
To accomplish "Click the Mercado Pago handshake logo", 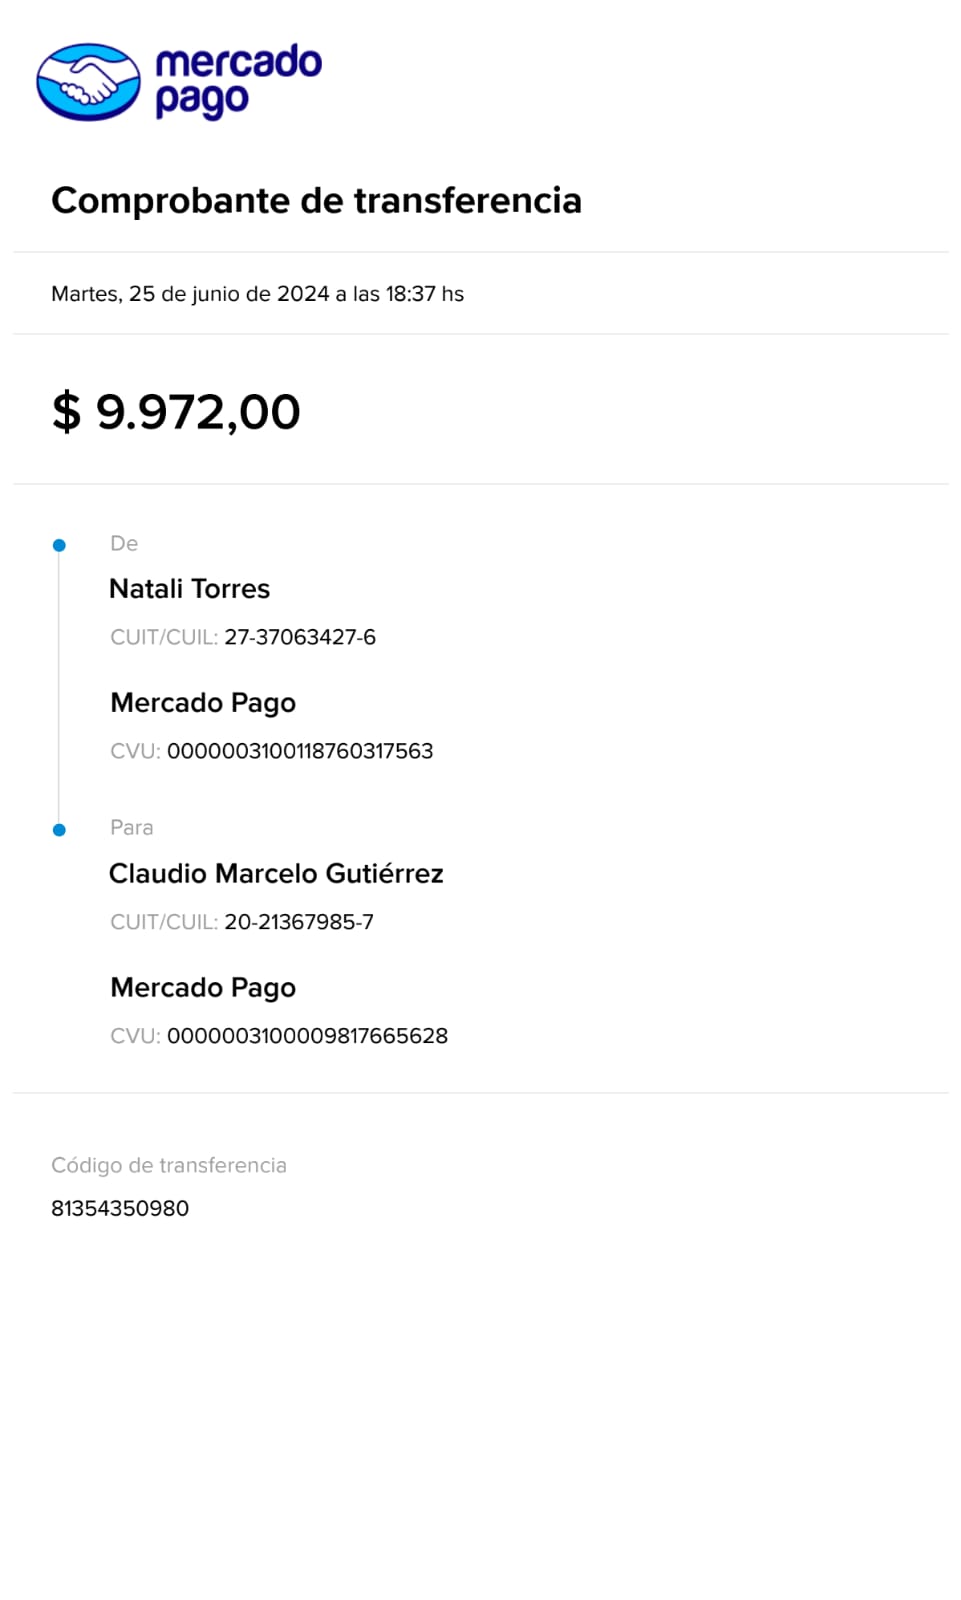I will [x=88, y=82].
